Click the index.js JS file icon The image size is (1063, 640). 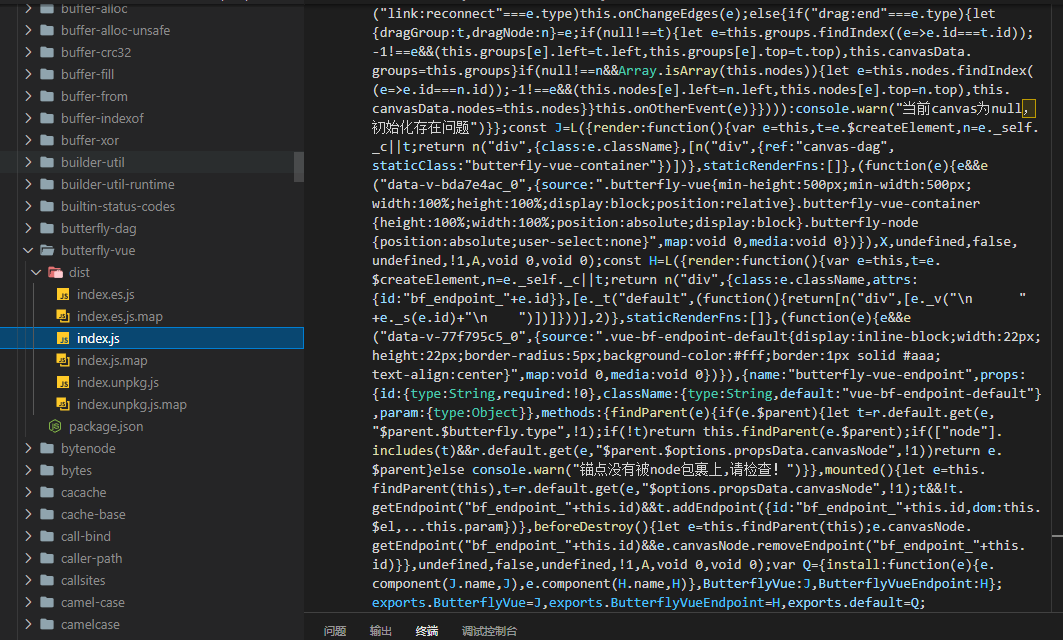63,338
